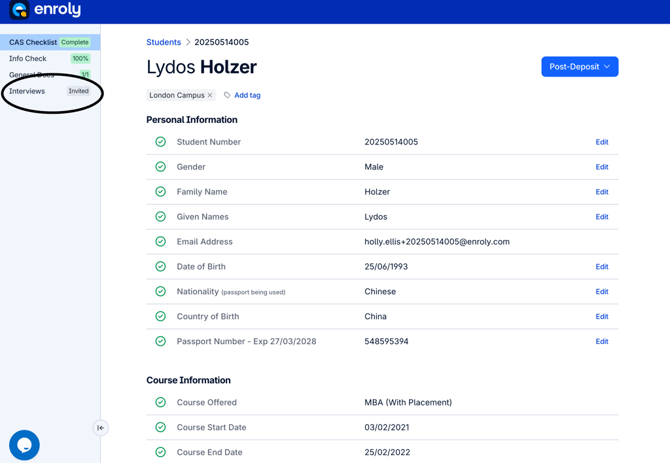Click the course value MBA (With Placement)
This screenshot has height=463, width=670.
coord(408,402)
